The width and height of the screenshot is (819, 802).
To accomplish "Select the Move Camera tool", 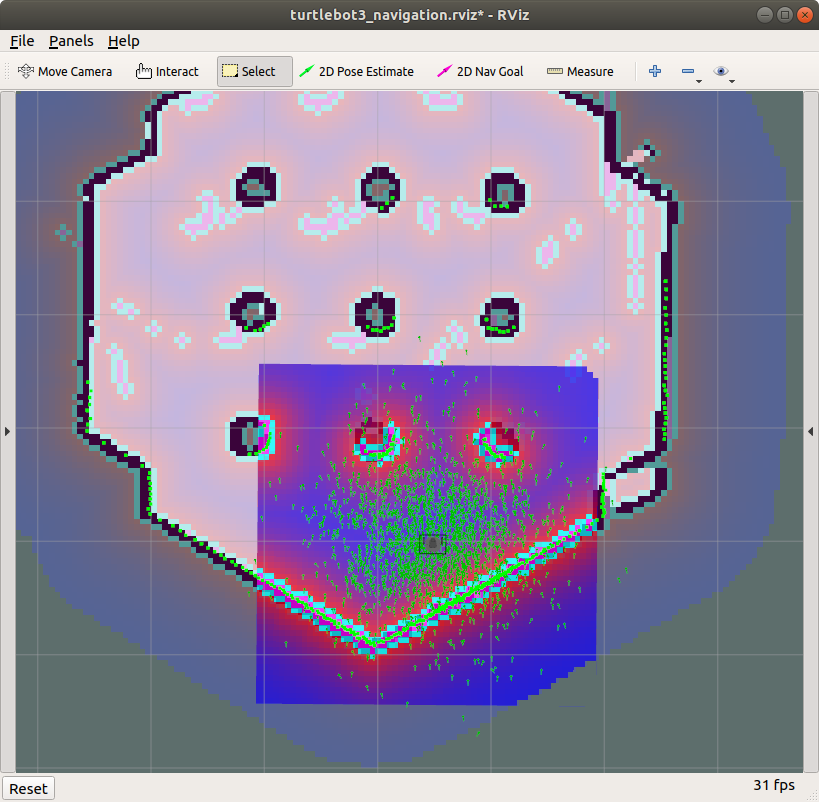I will [x=65, y=71].
